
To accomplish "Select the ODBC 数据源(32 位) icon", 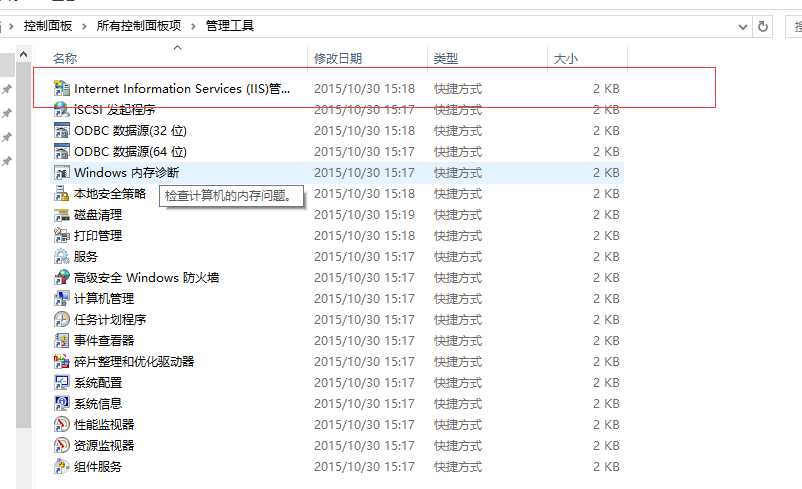I will (x=61, y=130).
